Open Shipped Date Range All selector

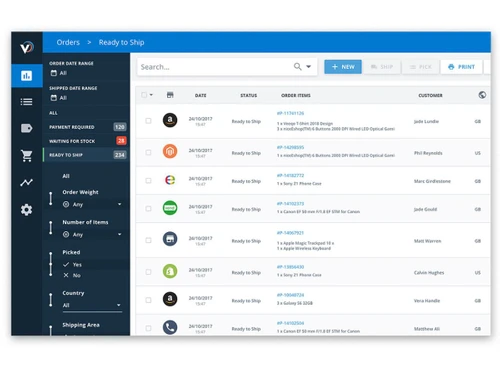coord(59,98)
